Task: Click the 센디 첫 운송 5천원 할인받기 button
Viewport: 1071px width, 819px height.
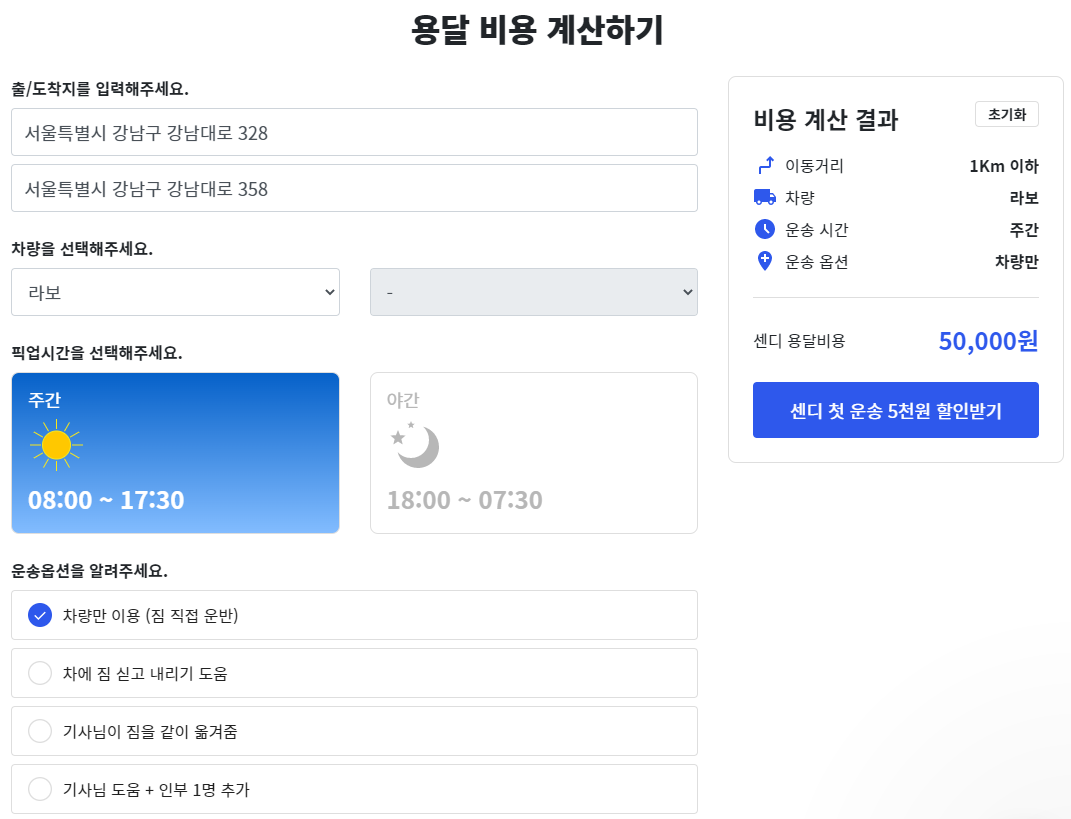Action: click(895, 410)
